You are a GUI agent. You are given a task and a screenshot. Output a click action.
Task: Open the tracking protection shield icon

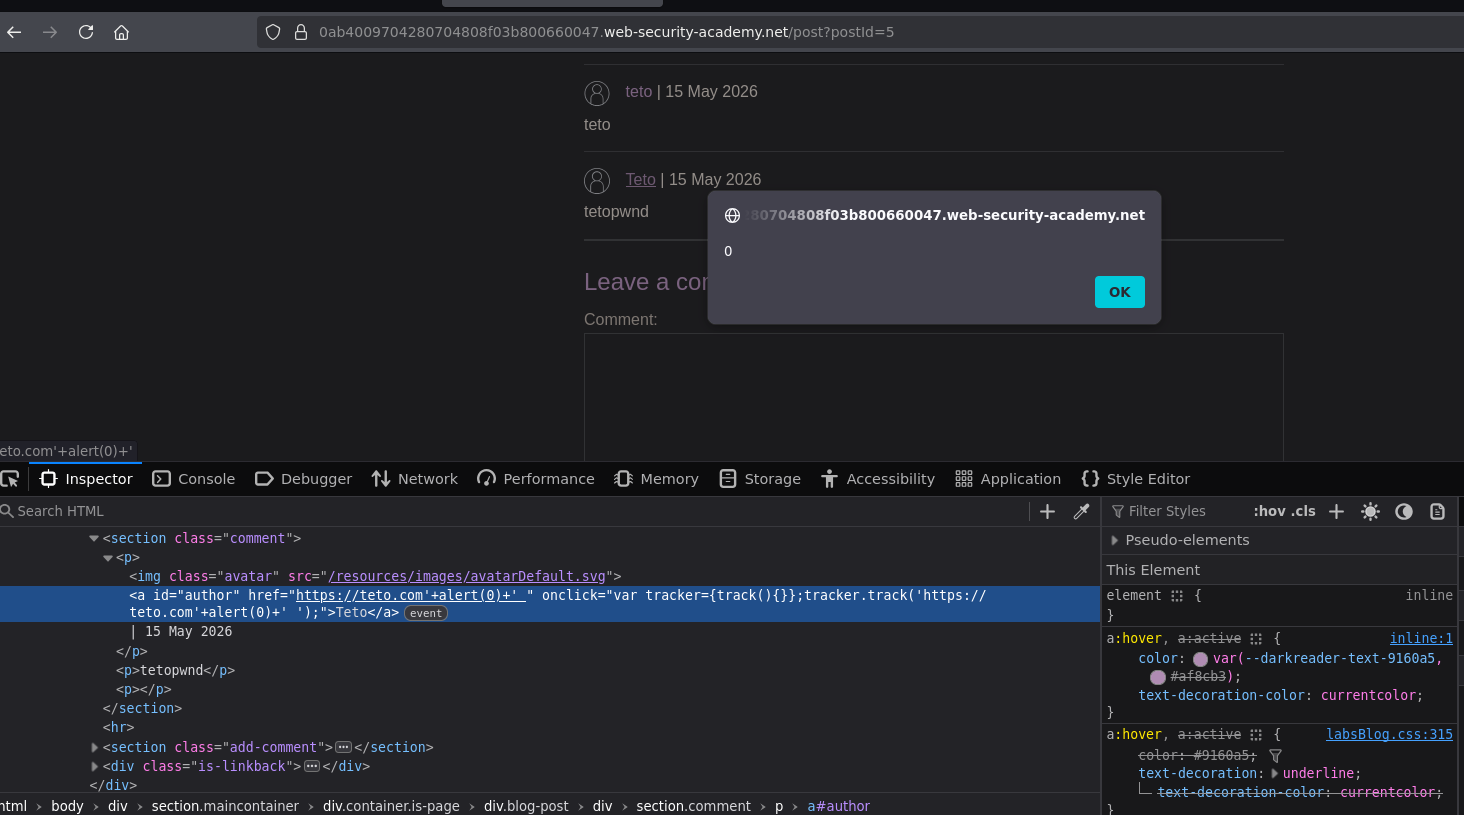273,32
